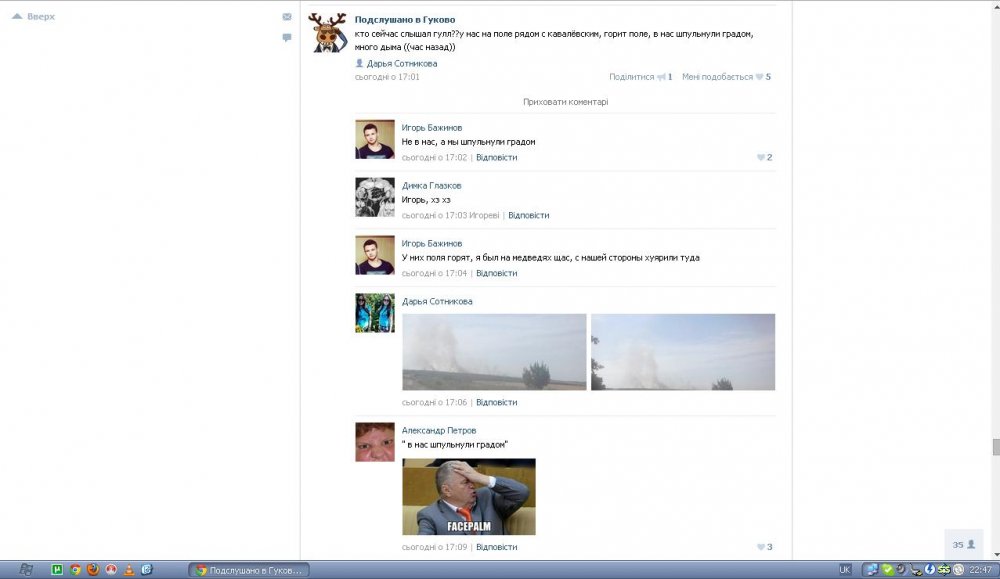1000x579 pixels.
Task: Click the speaker volume tray icon
Action: point(901,570)
